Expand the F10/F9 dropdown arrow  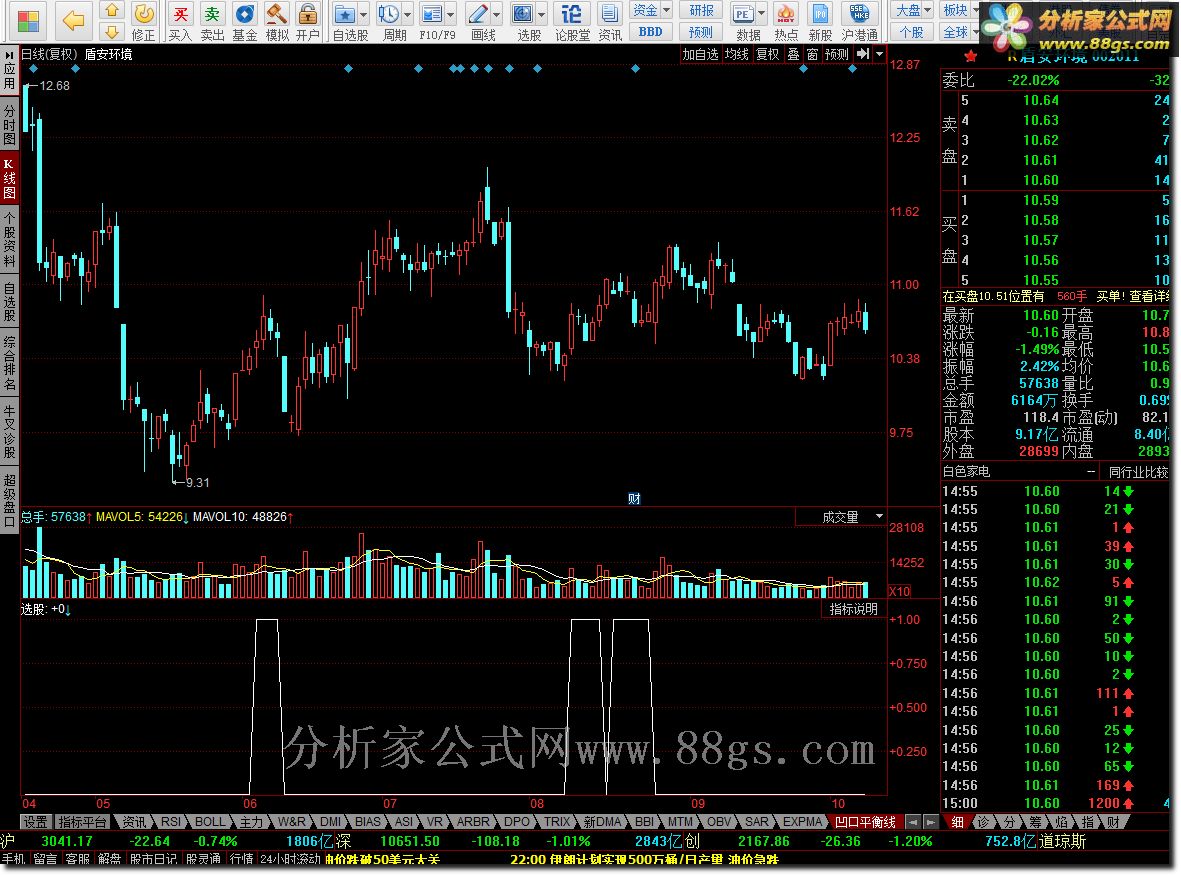pos(451,14)
